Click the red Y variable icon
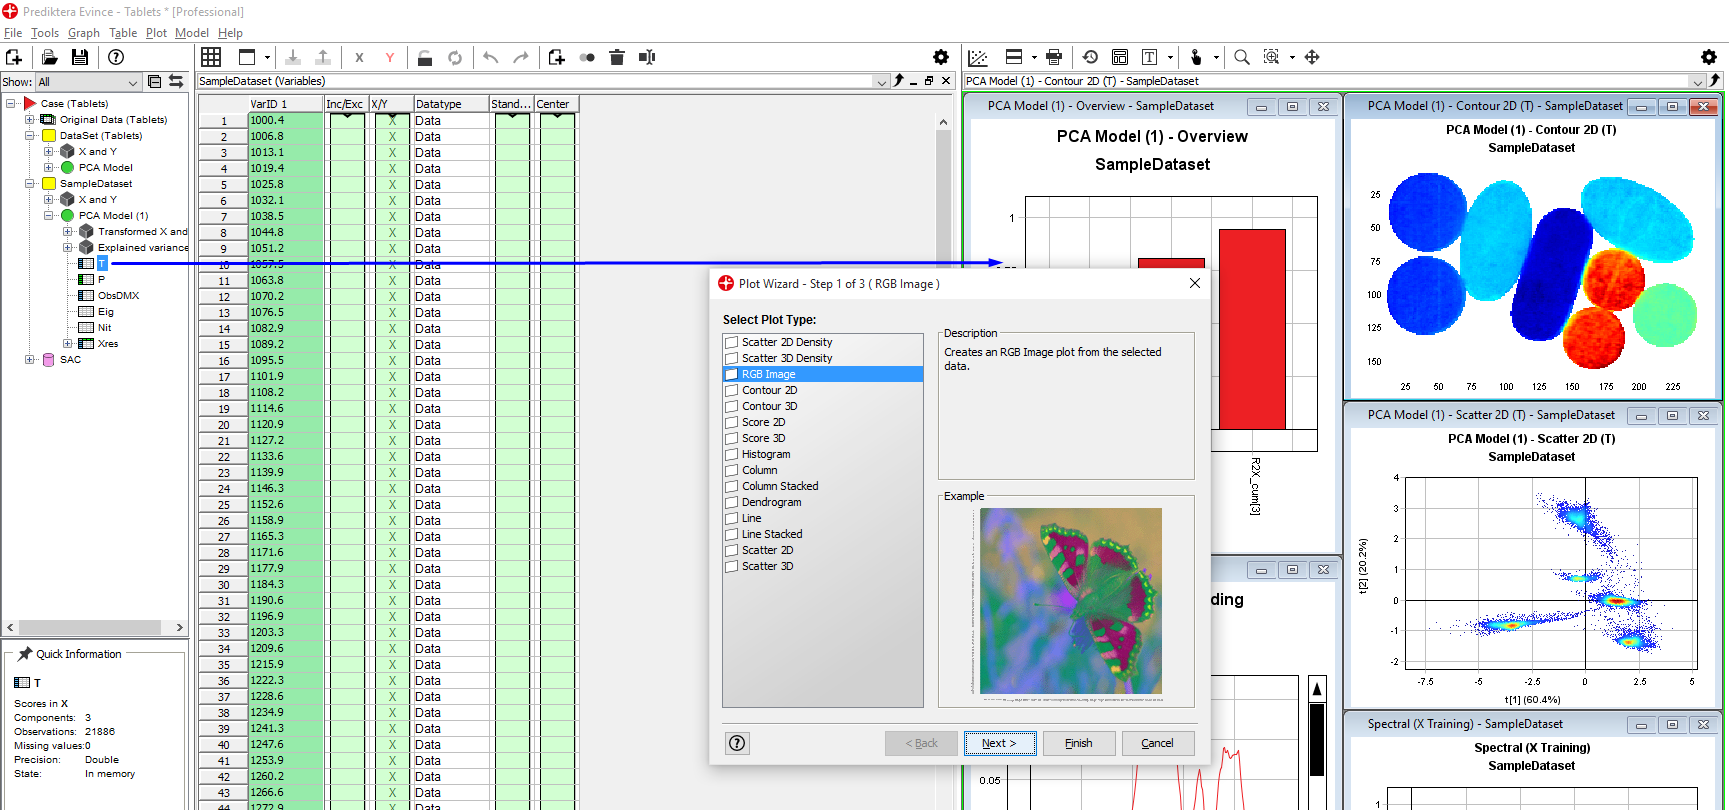This screenshot has height=810, width=1729. click(390, 58)
